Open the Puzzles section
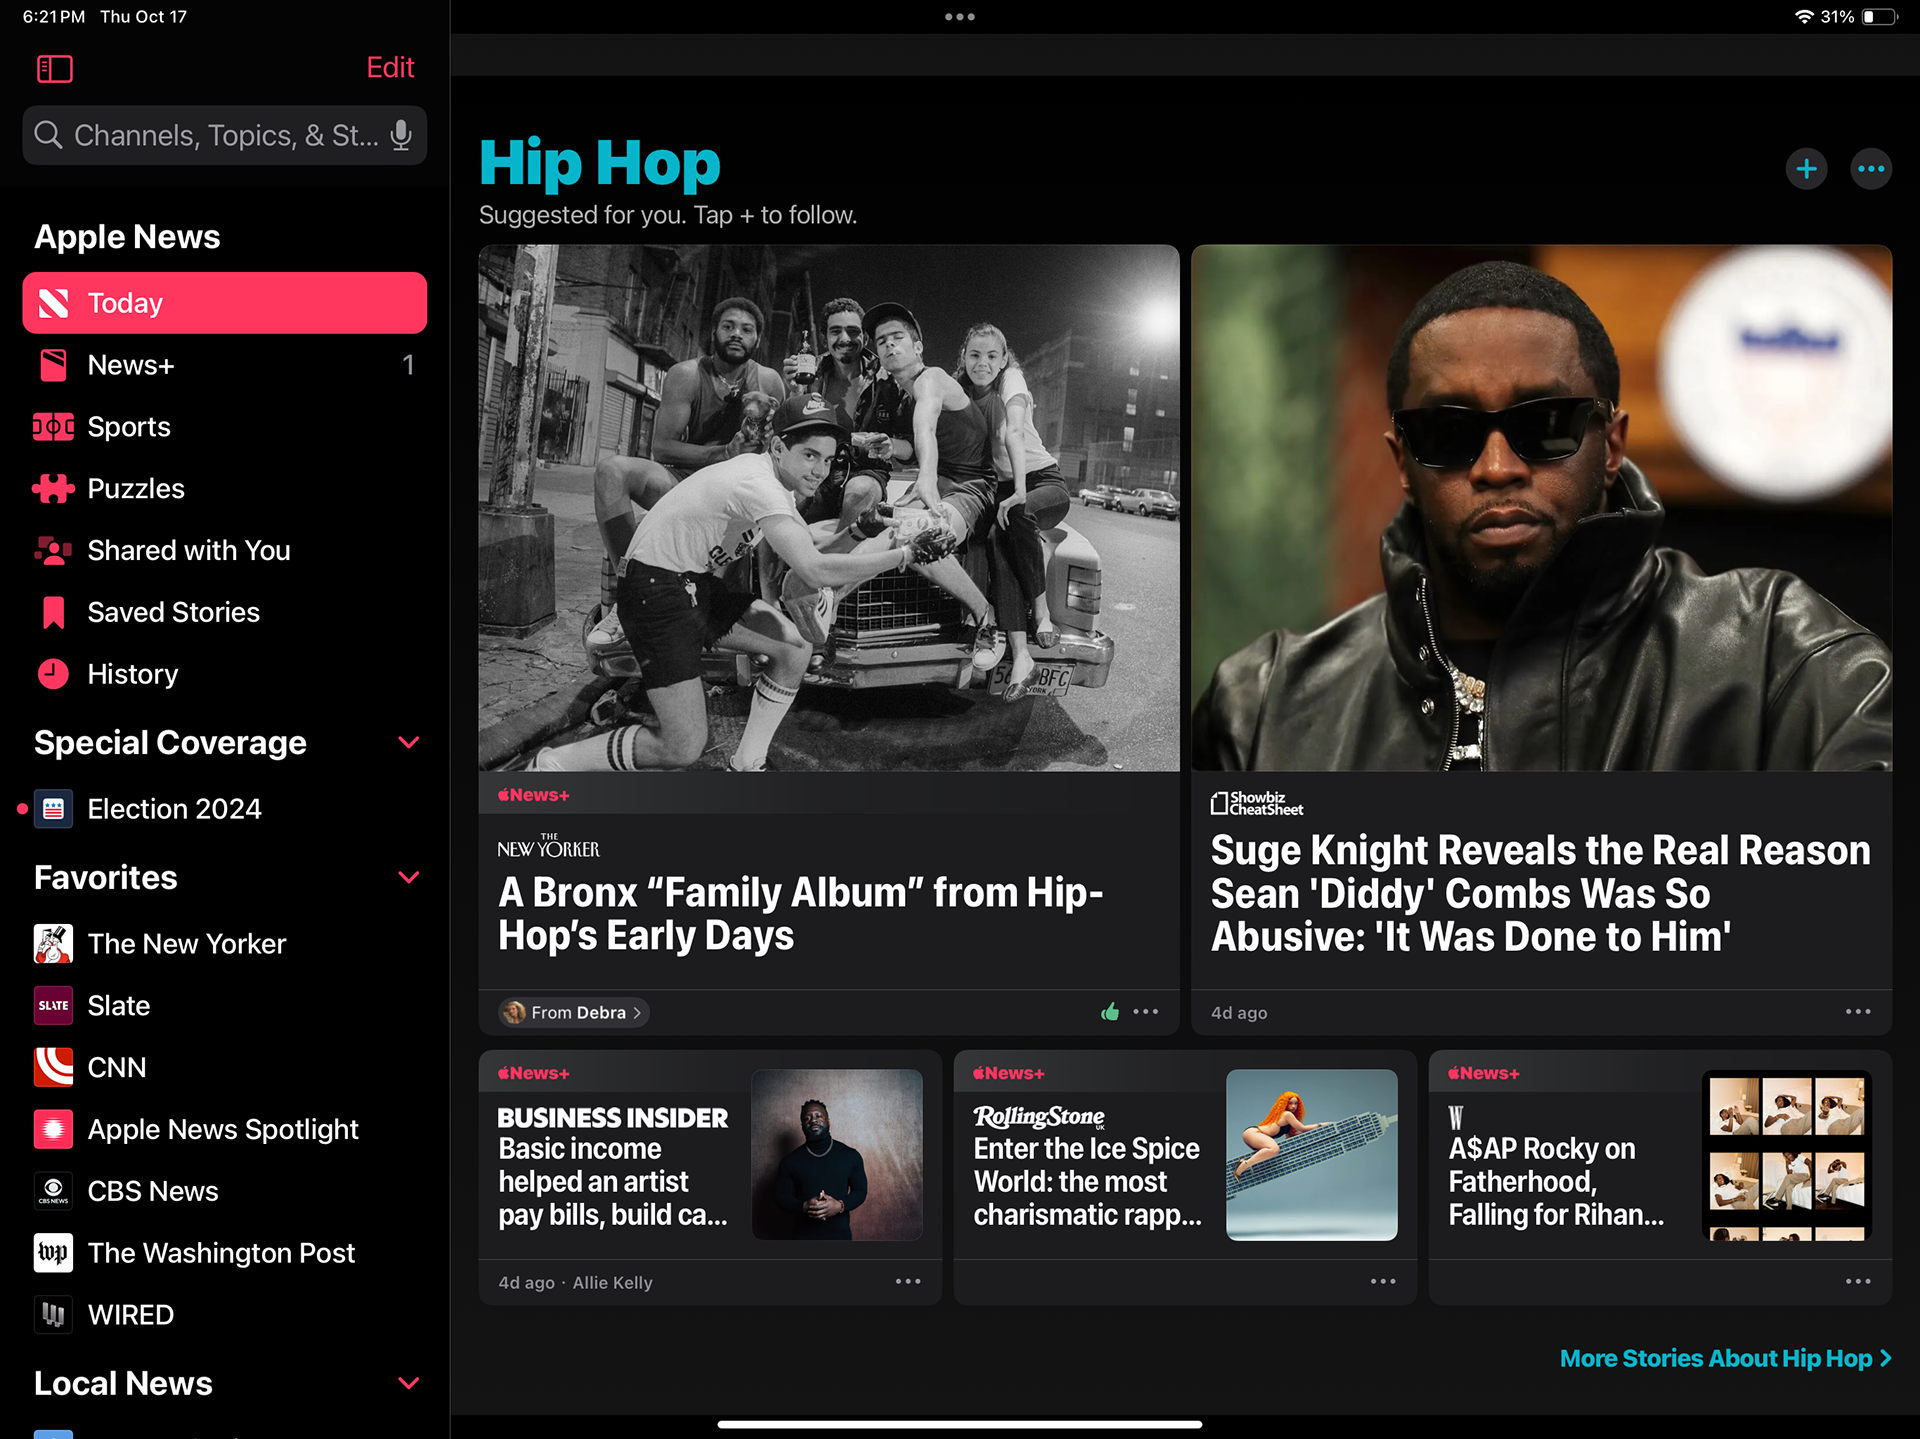This screenshot has height=1439, width=1920. coord(136,489)
